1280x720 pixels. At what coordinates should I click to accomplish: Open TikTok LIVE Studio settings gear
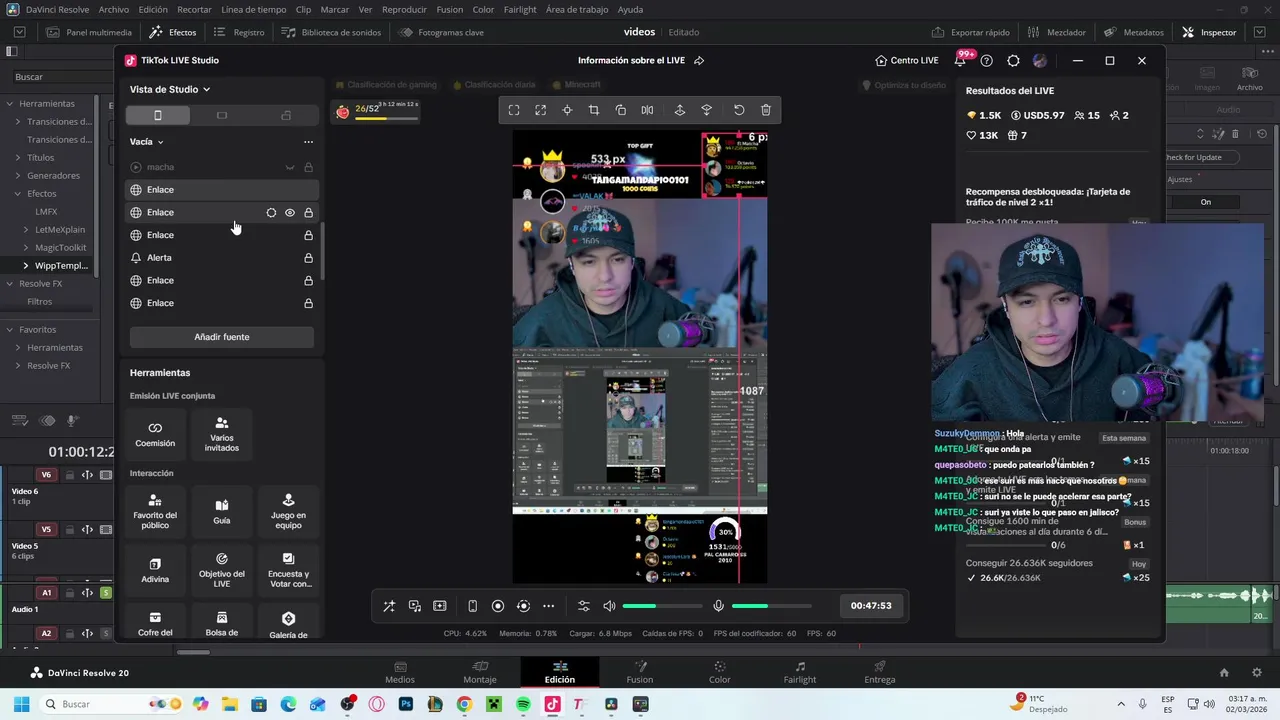coord(1013,60)
